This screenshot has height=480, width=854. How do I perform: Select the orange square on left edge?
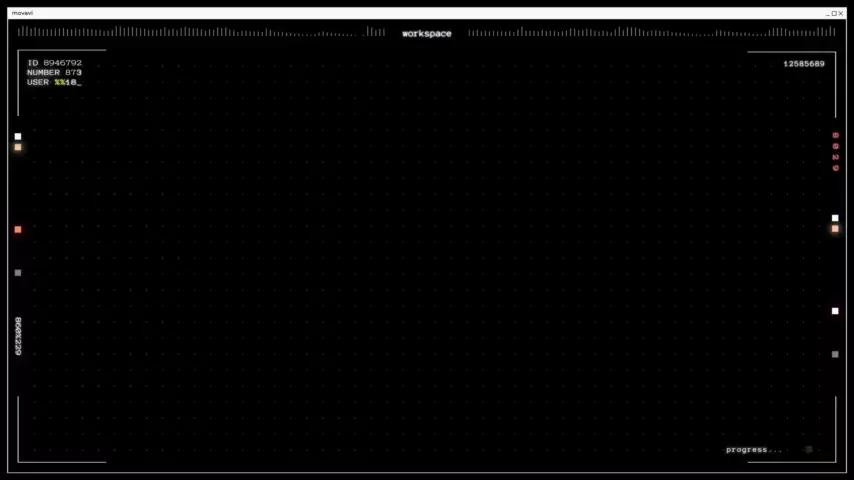(x=17, y=229)
